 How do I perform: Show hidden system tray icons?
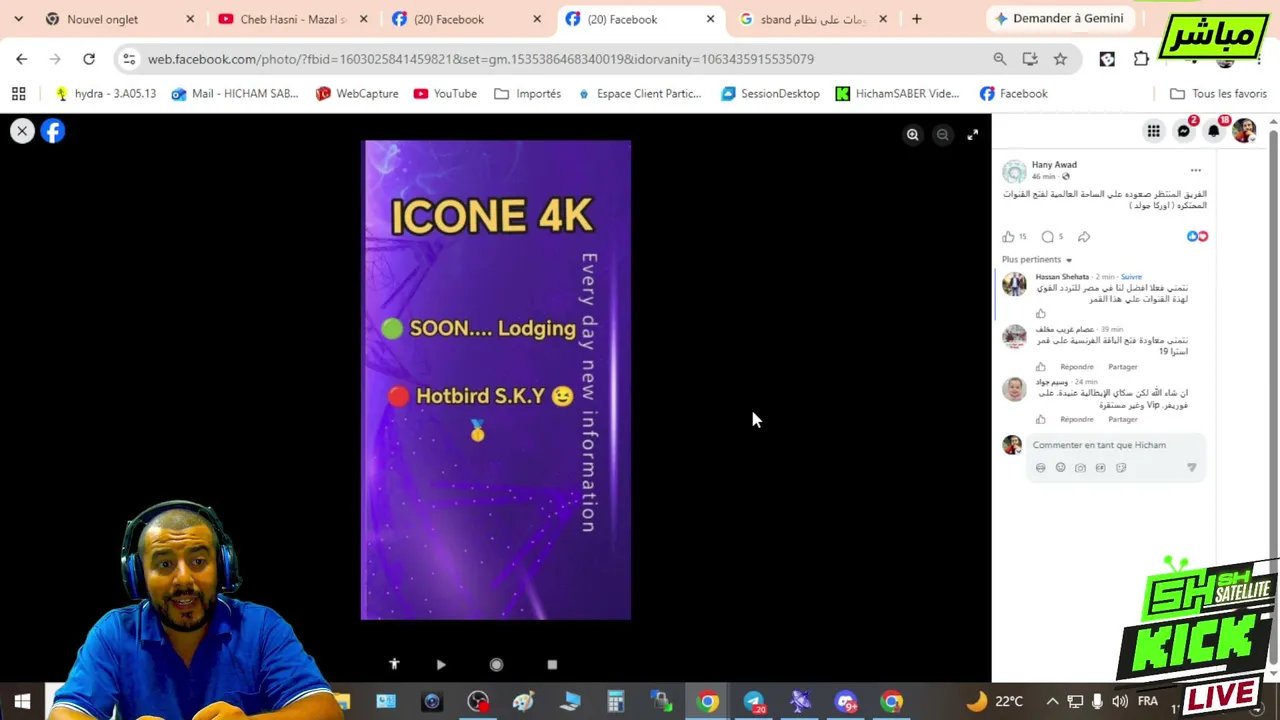[1052, 702]
